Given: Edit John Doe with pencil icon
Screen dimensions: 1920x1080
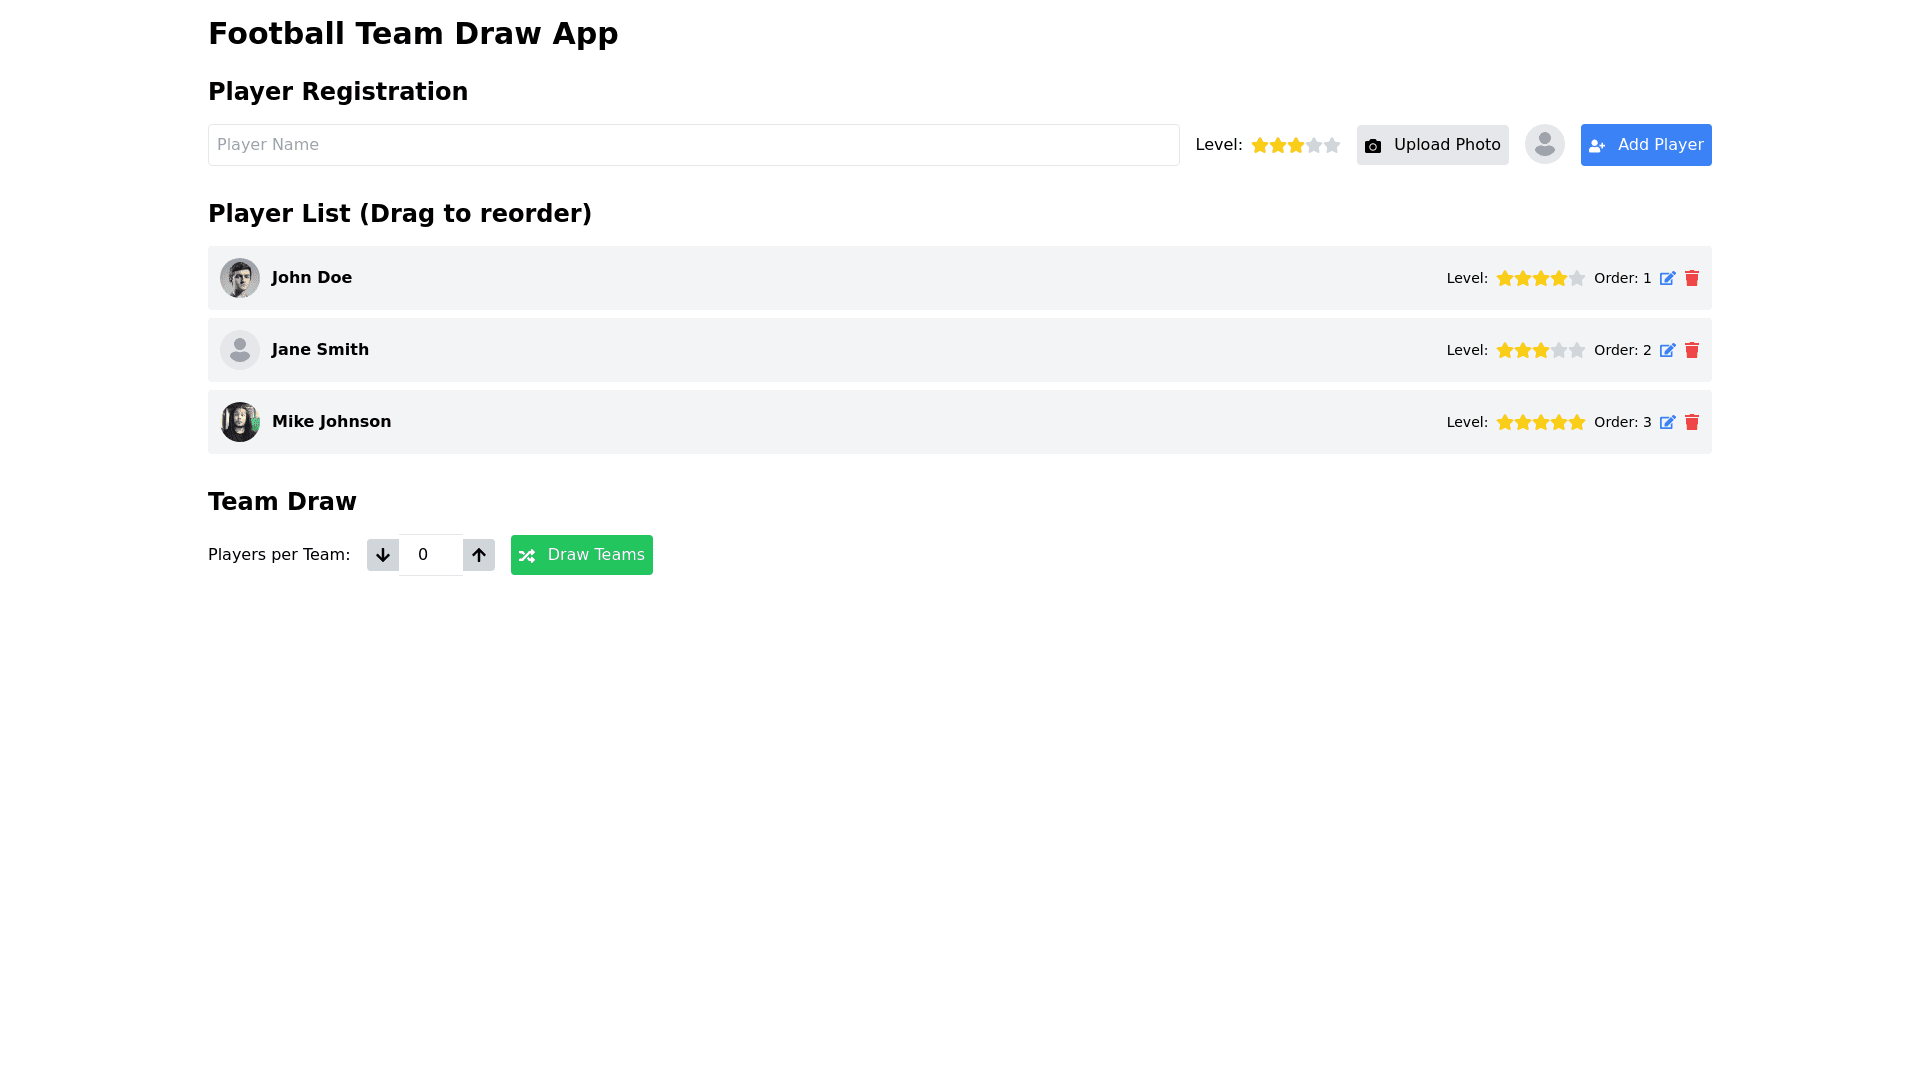Looking at the screenshot, I should pyautogui.click(x=1667, y=279).
